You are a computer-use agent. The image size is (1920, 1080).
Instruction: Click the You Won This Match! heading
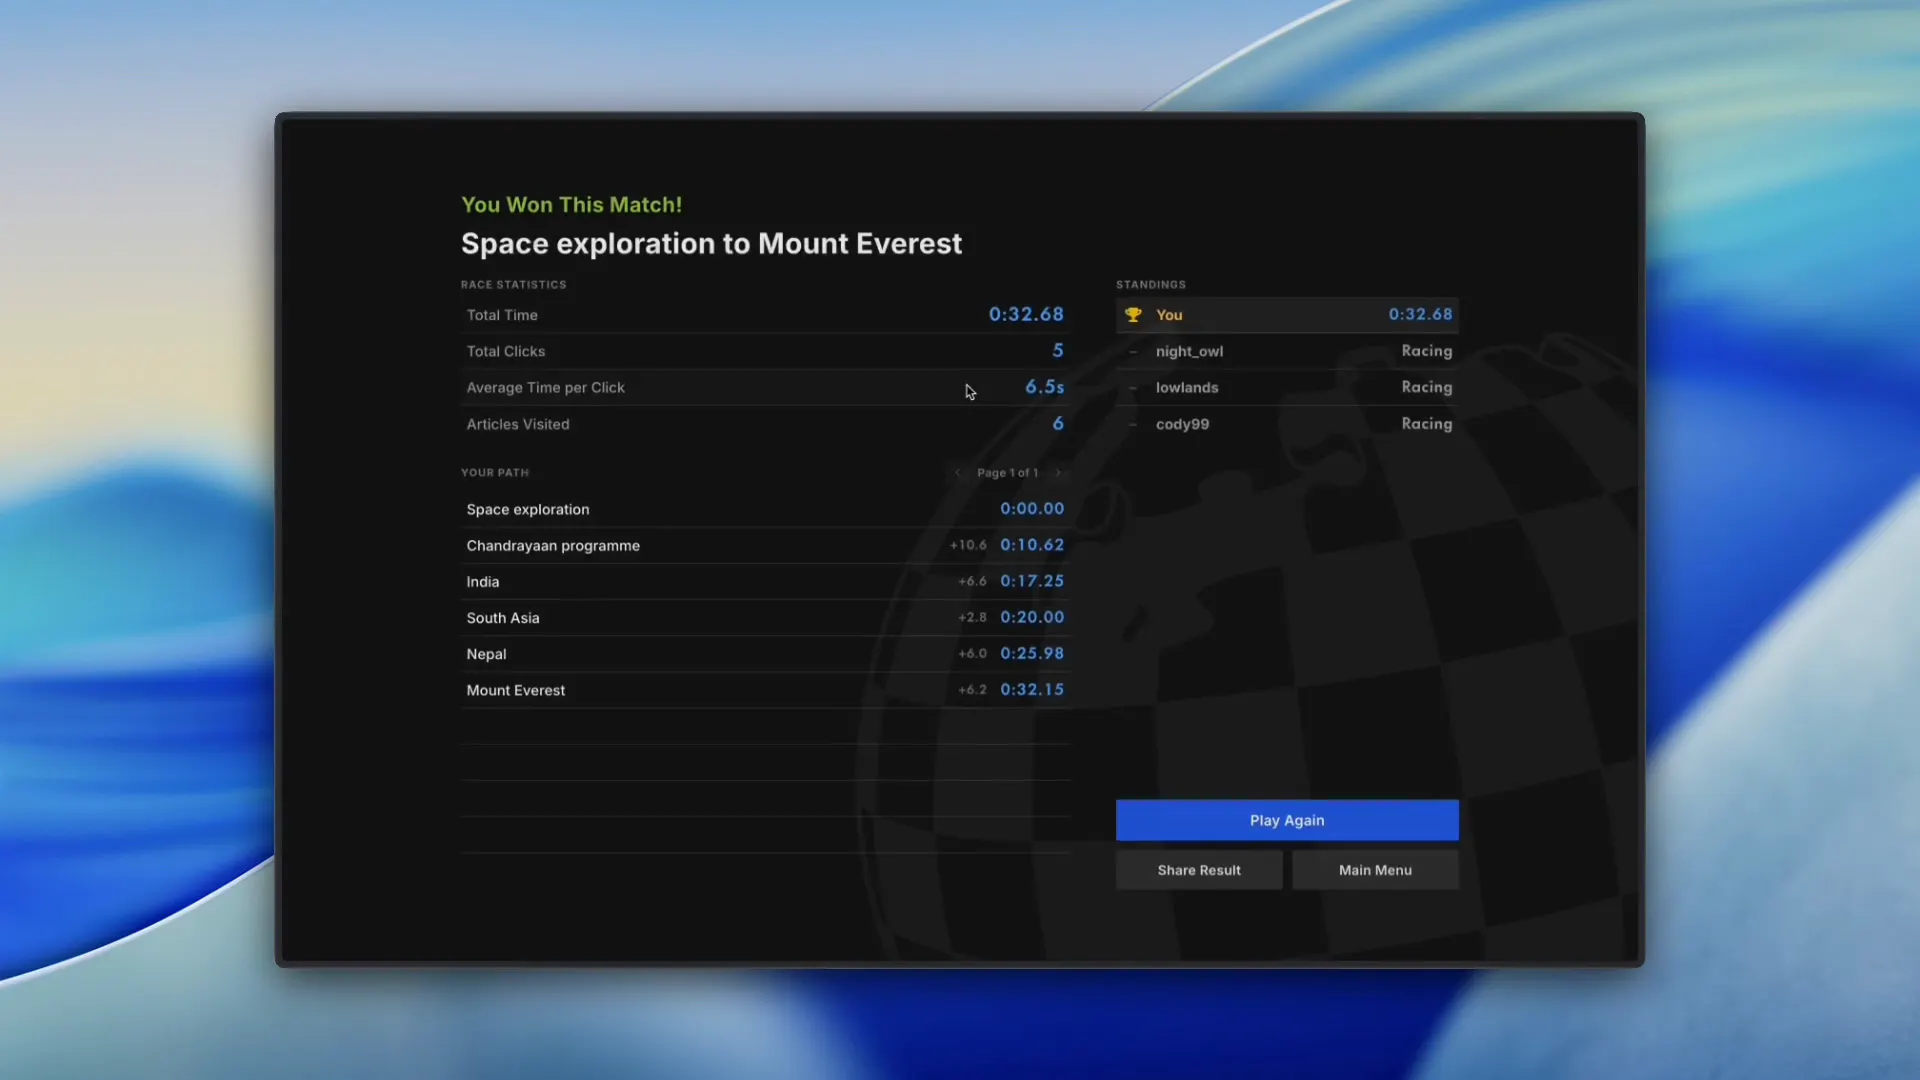pos(571,205)
